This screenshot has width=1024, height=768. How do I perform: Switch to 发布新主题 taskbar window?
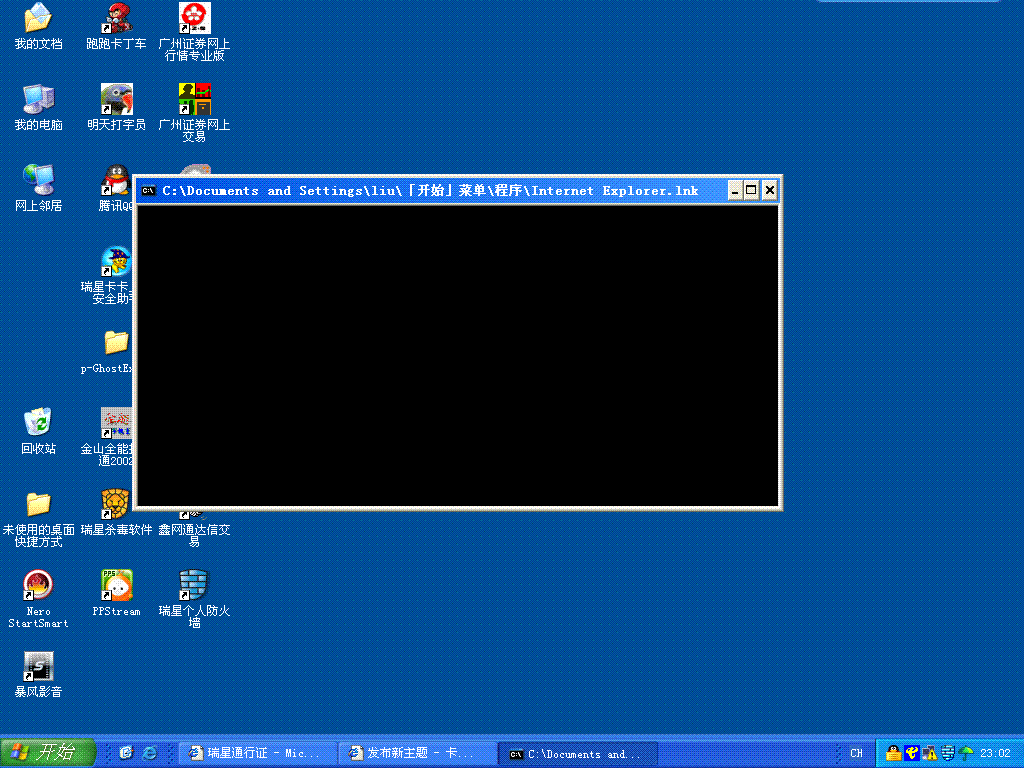[417, 754]
